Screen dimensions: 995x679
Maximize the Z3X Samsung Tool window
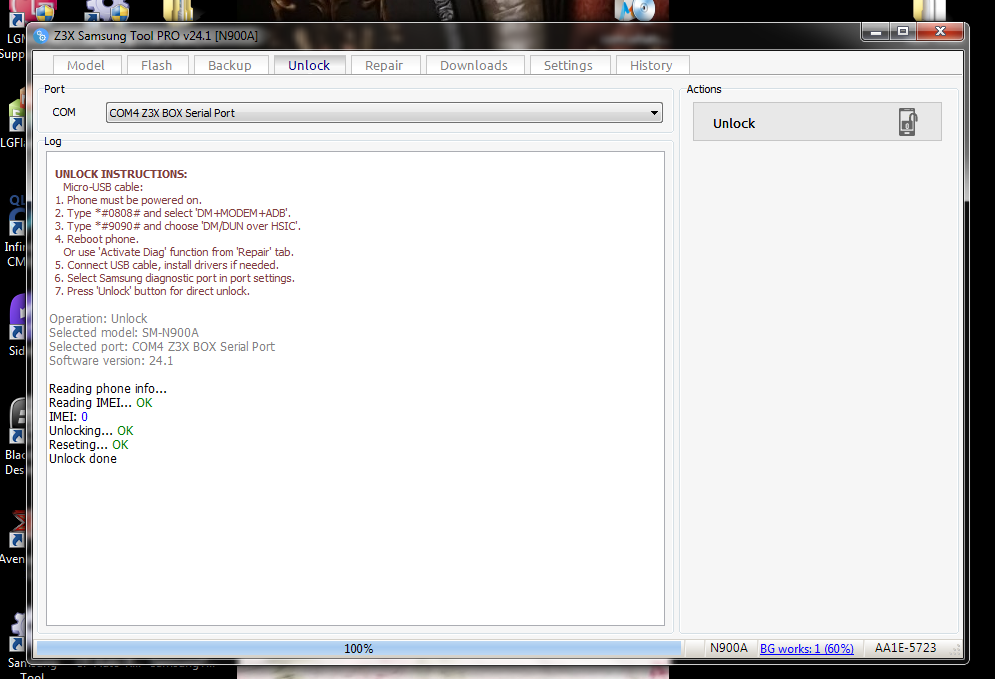pyautogui.click(x=902, y=31)
